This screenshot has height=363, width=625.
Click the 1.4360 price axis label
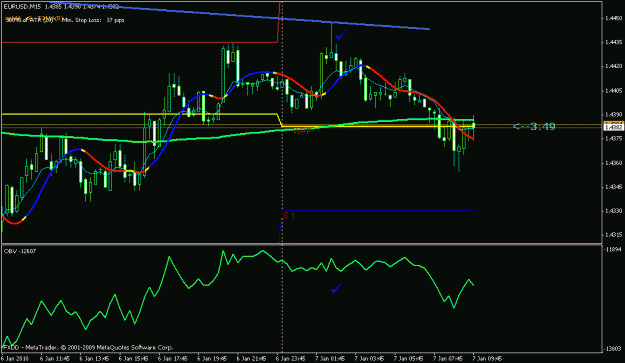(x=613, y=163)
